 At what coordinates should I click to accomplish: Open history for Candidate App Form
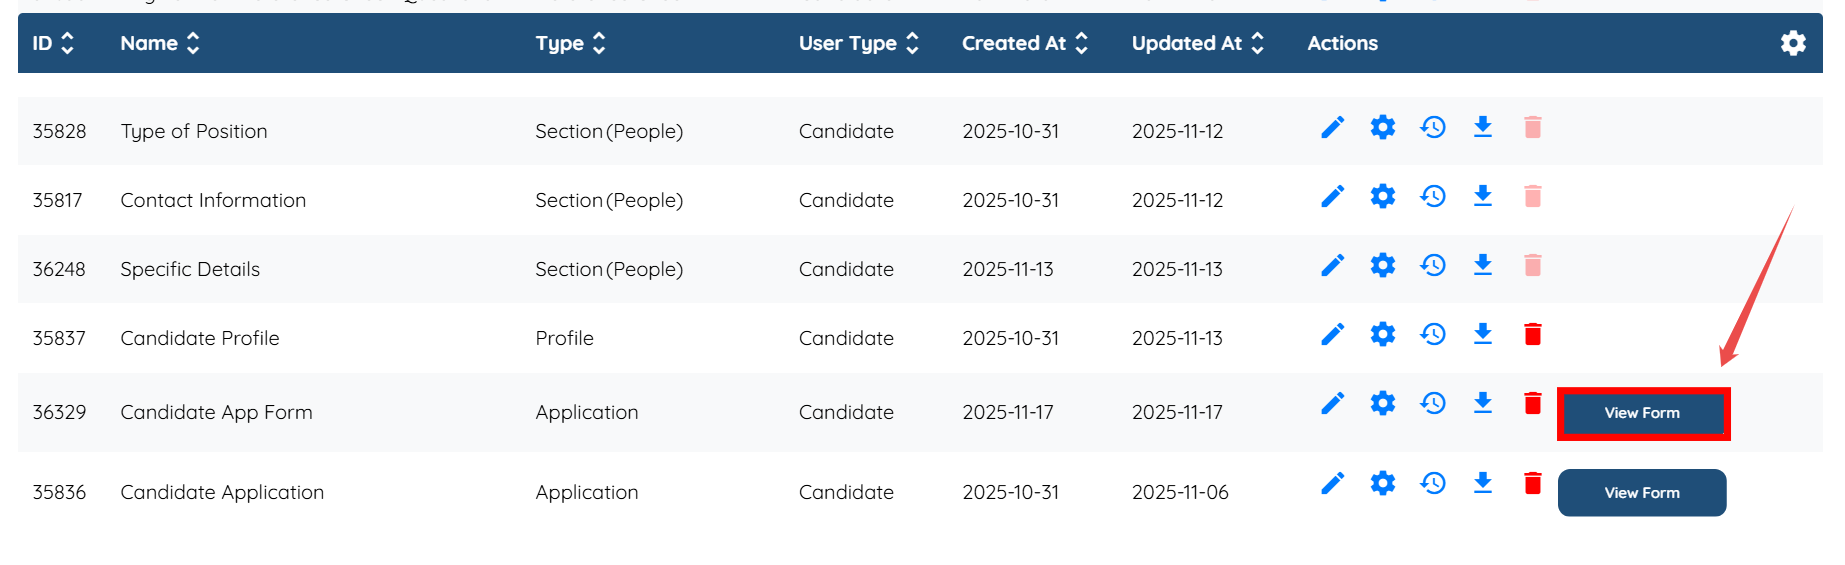(x=1433, y=403)
